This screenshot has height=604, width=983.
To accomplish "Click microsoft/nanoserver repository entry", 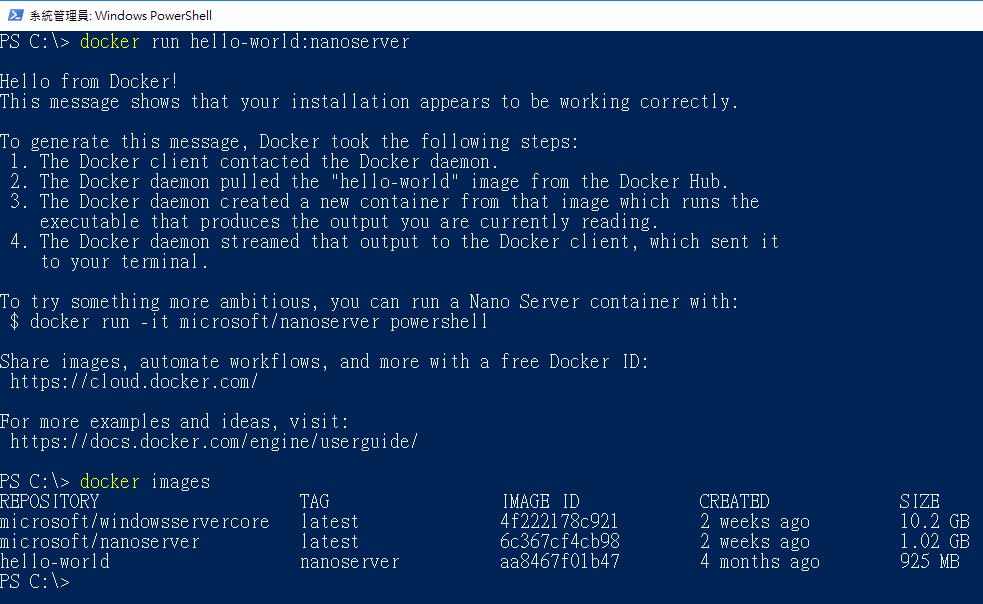I will 100,542.
